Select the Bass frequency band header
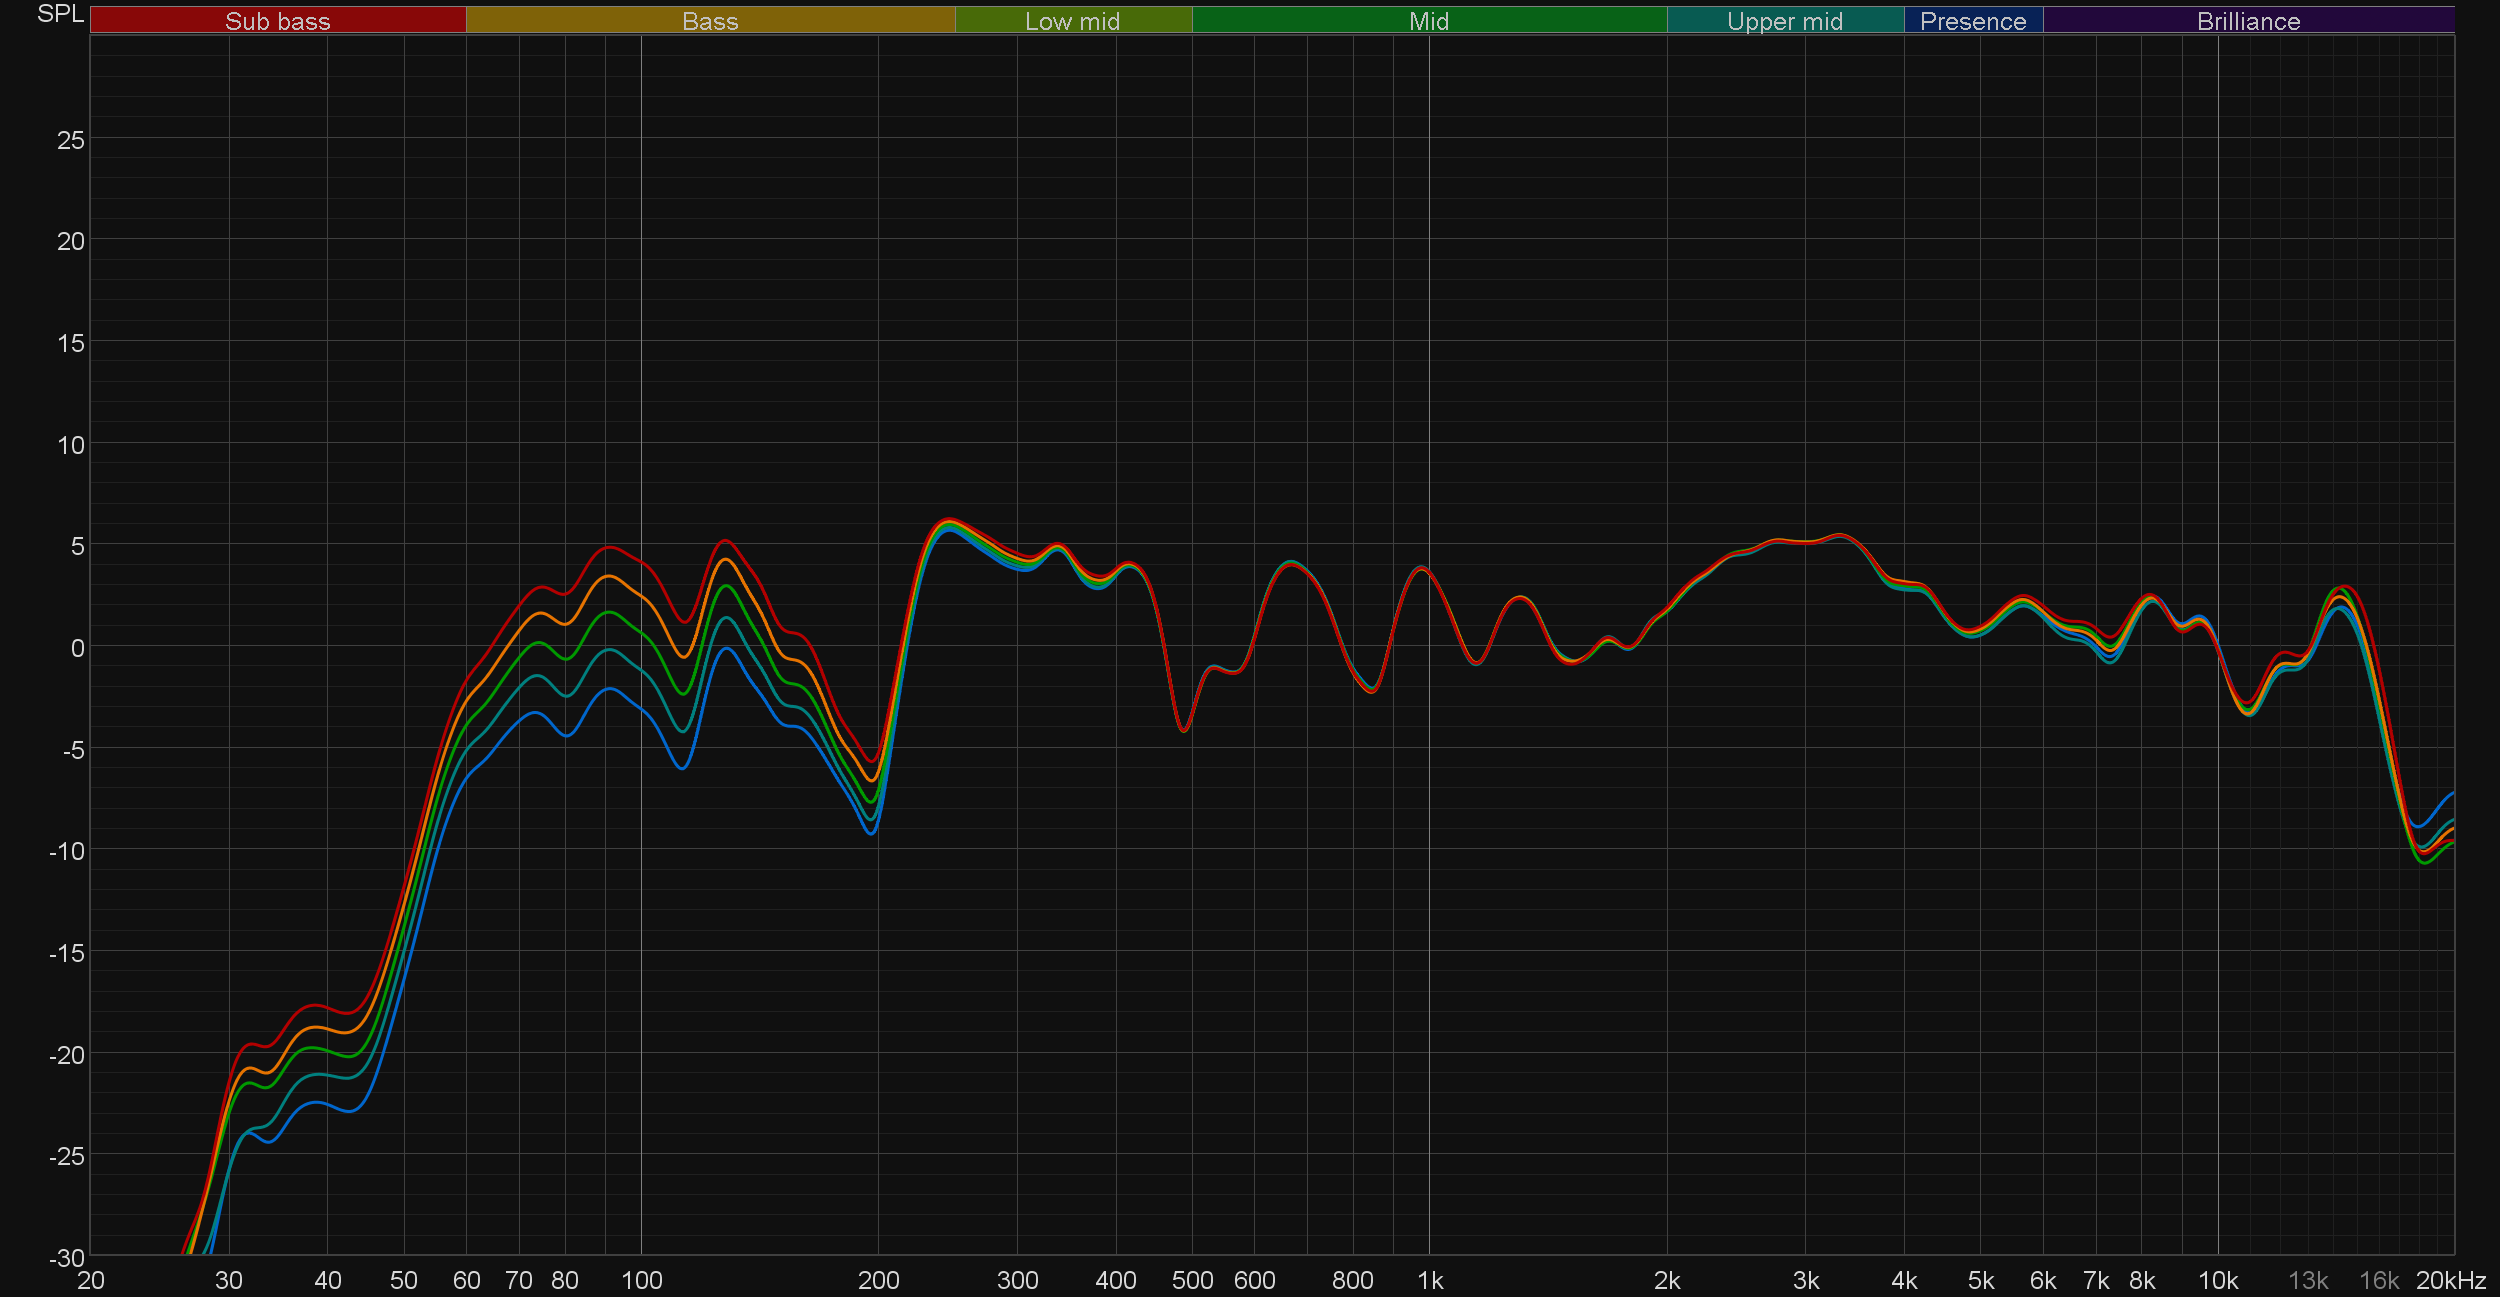 pyautogui.click(x=710, y=21)
